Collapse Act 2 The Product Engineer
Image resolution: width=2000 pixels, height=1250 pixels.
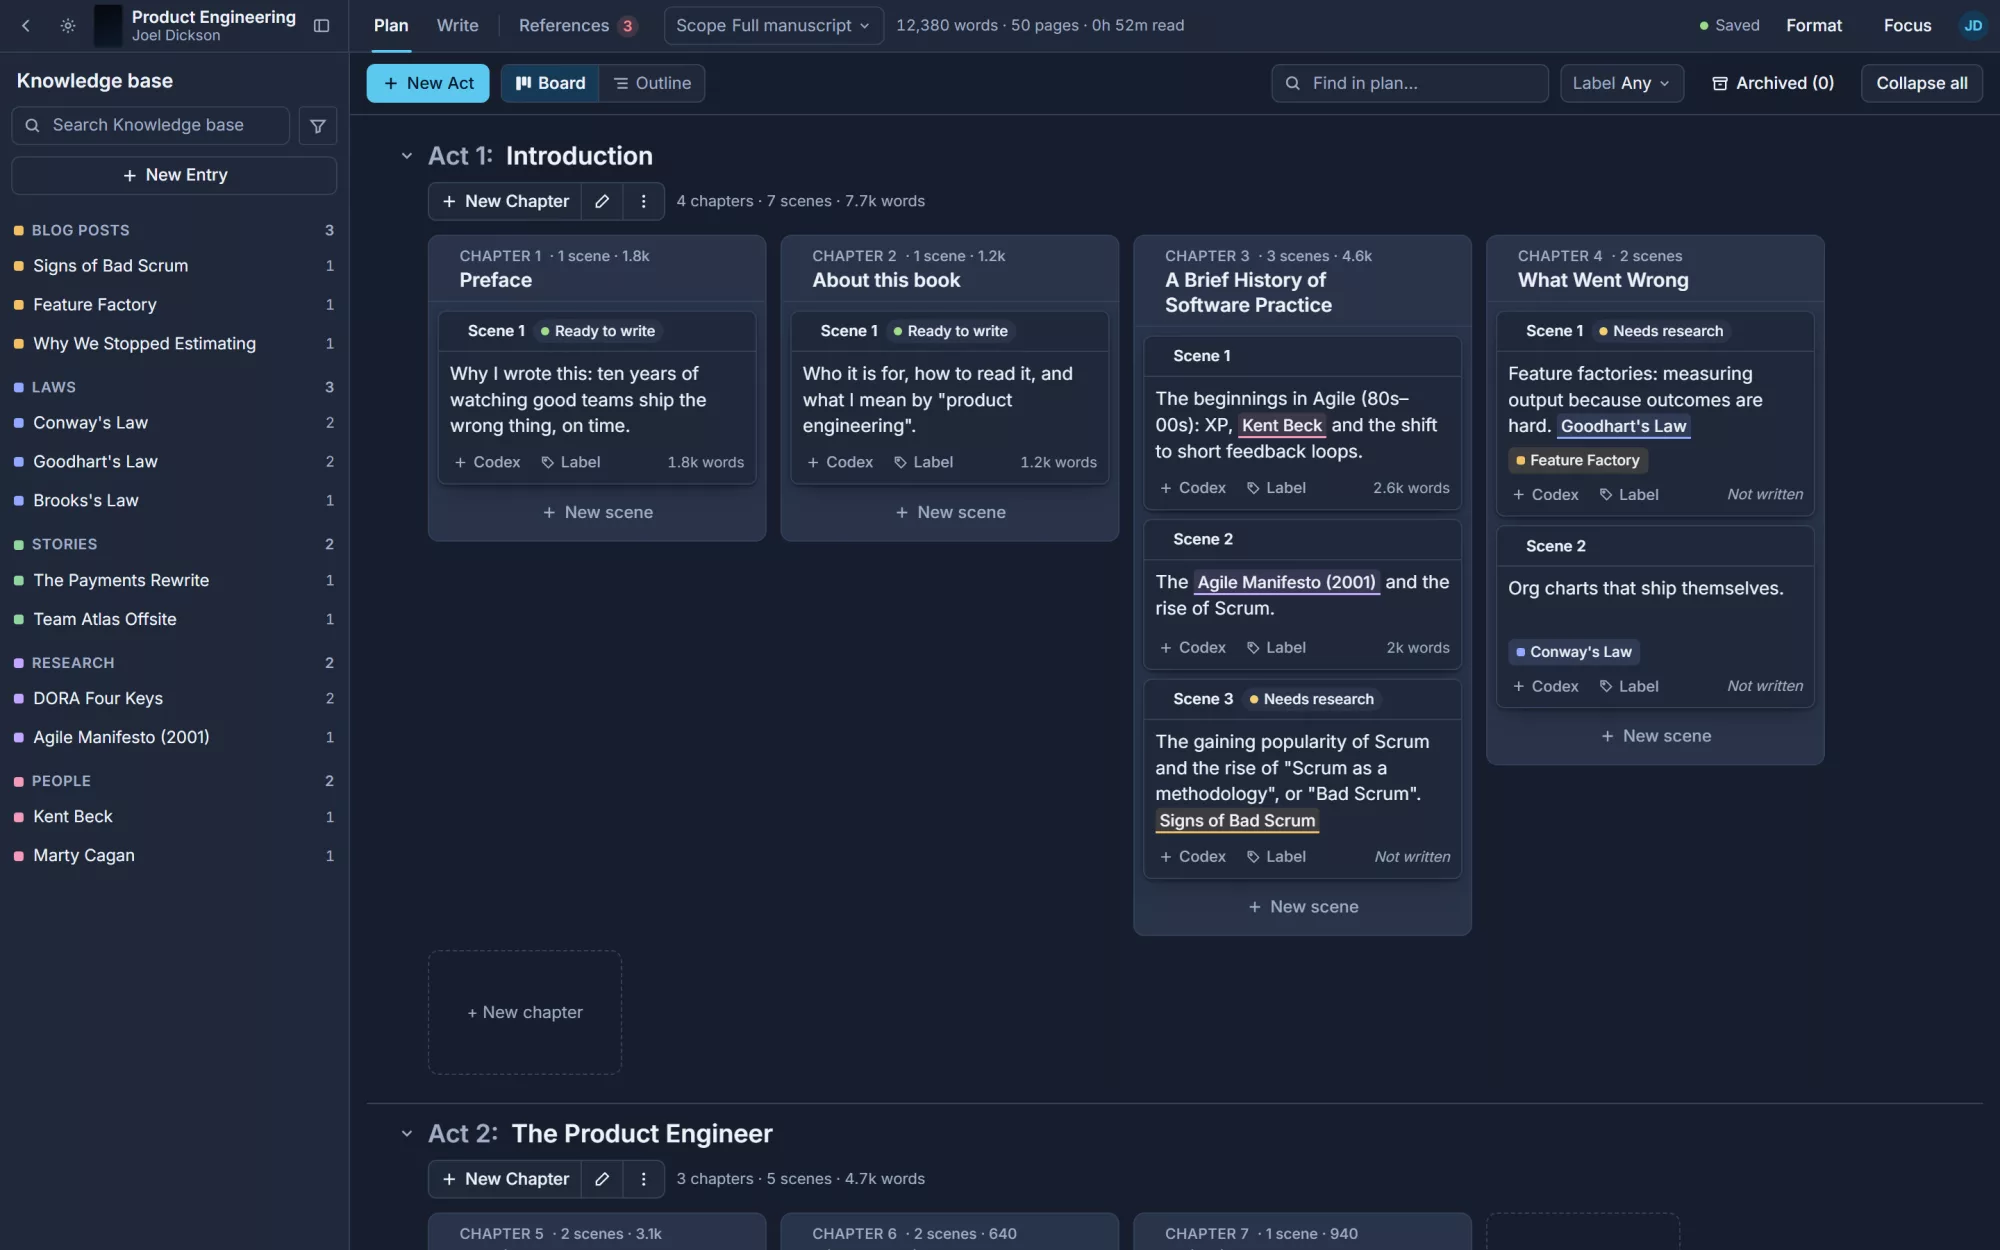(x=406, y=1134)
